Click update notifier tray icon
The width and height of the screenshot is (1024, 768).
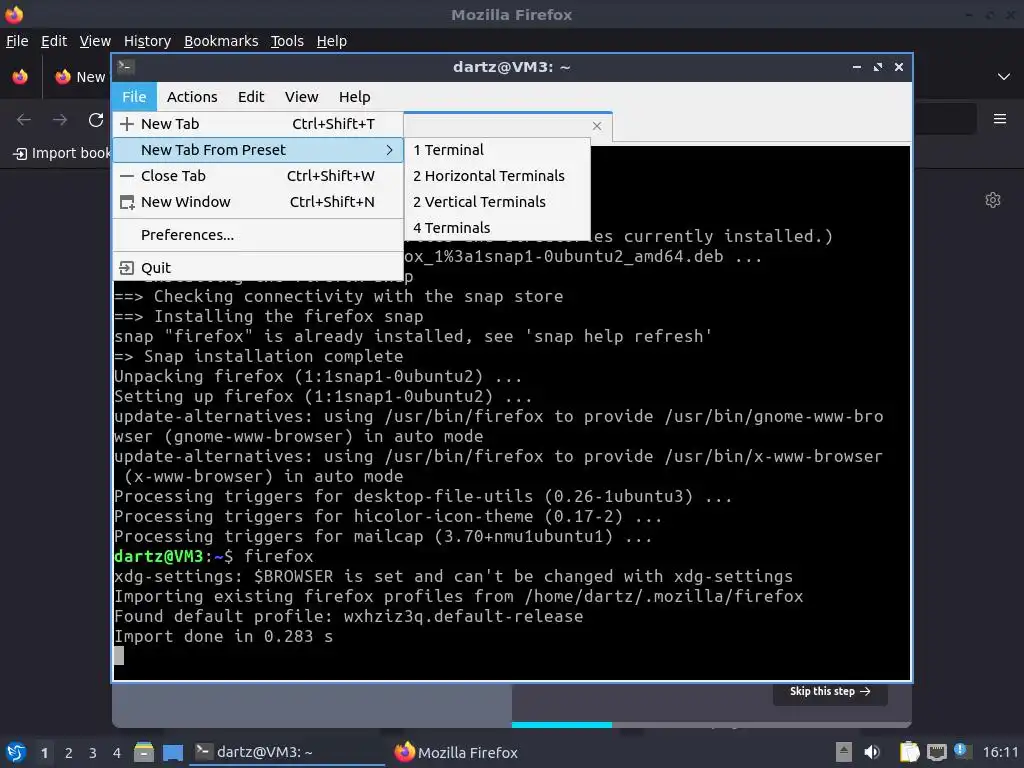pyautogui.click(x=962, y=751)
